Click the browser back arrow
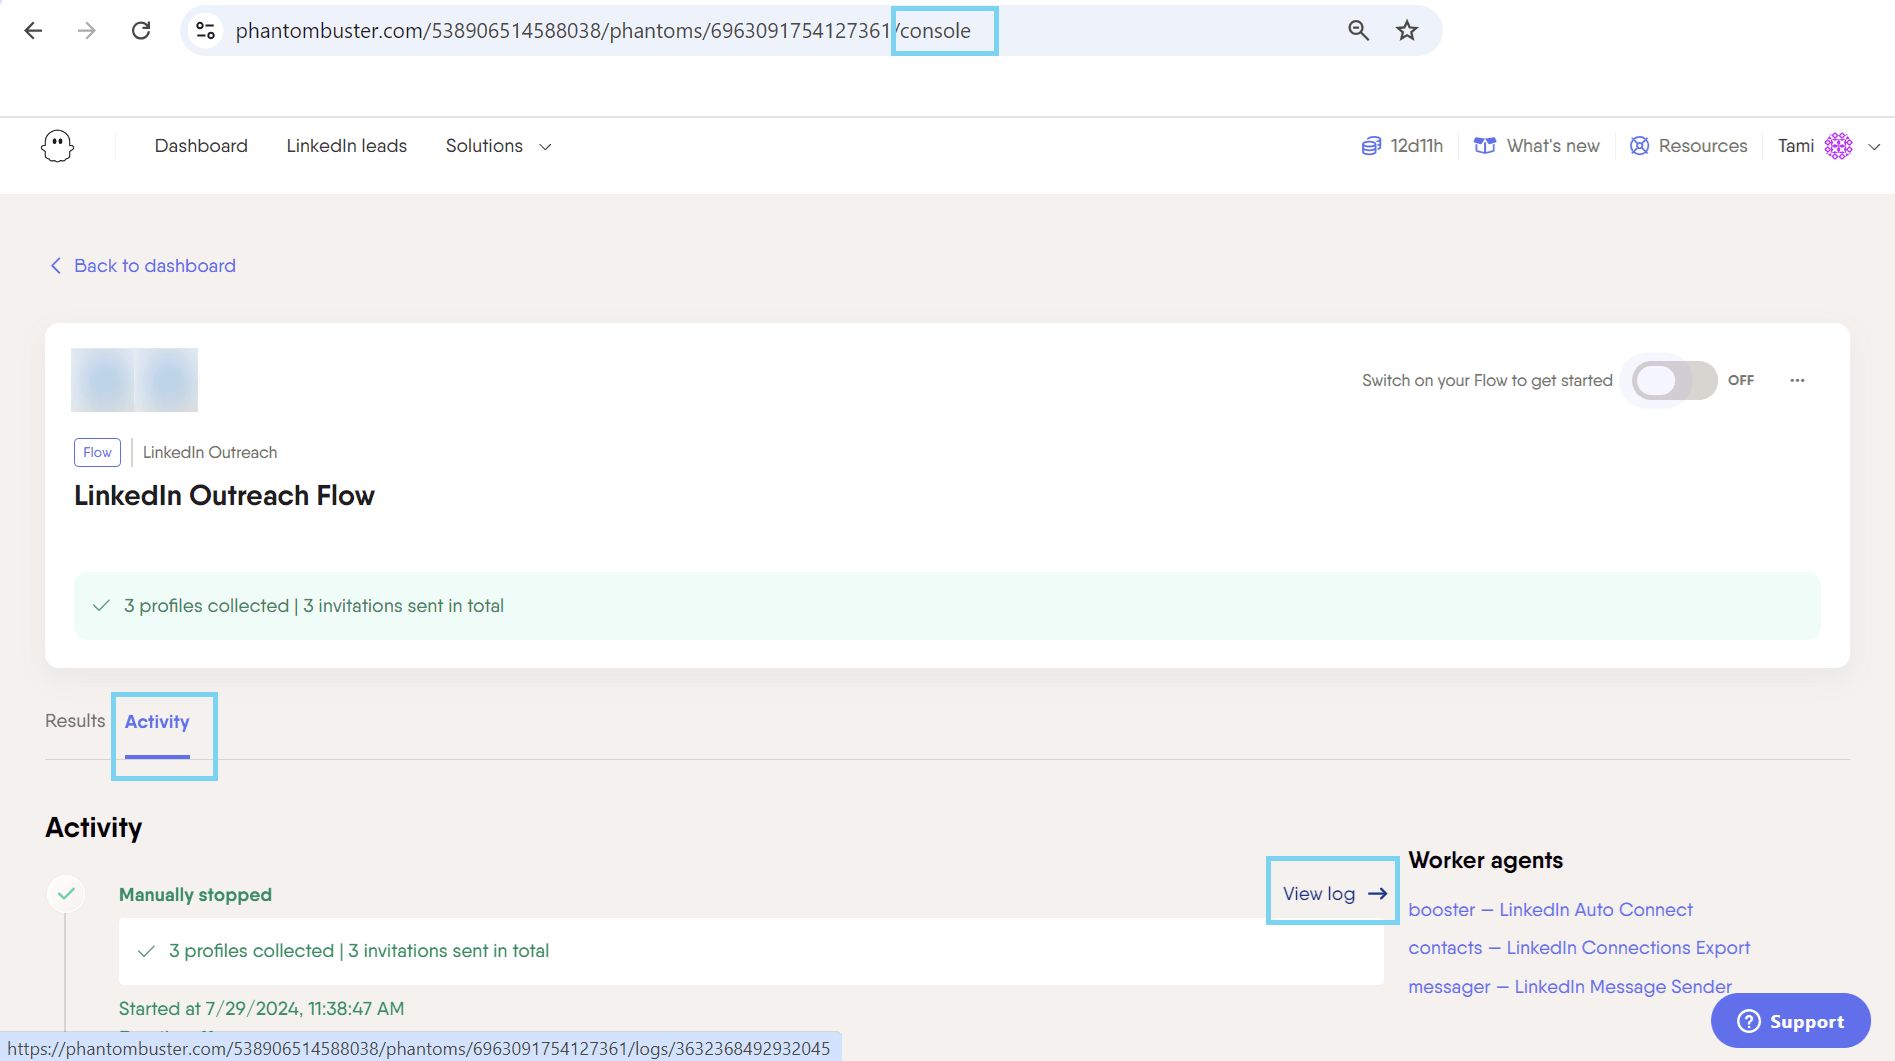The width and height of the screenshot is (1895, 1061). 33,30
